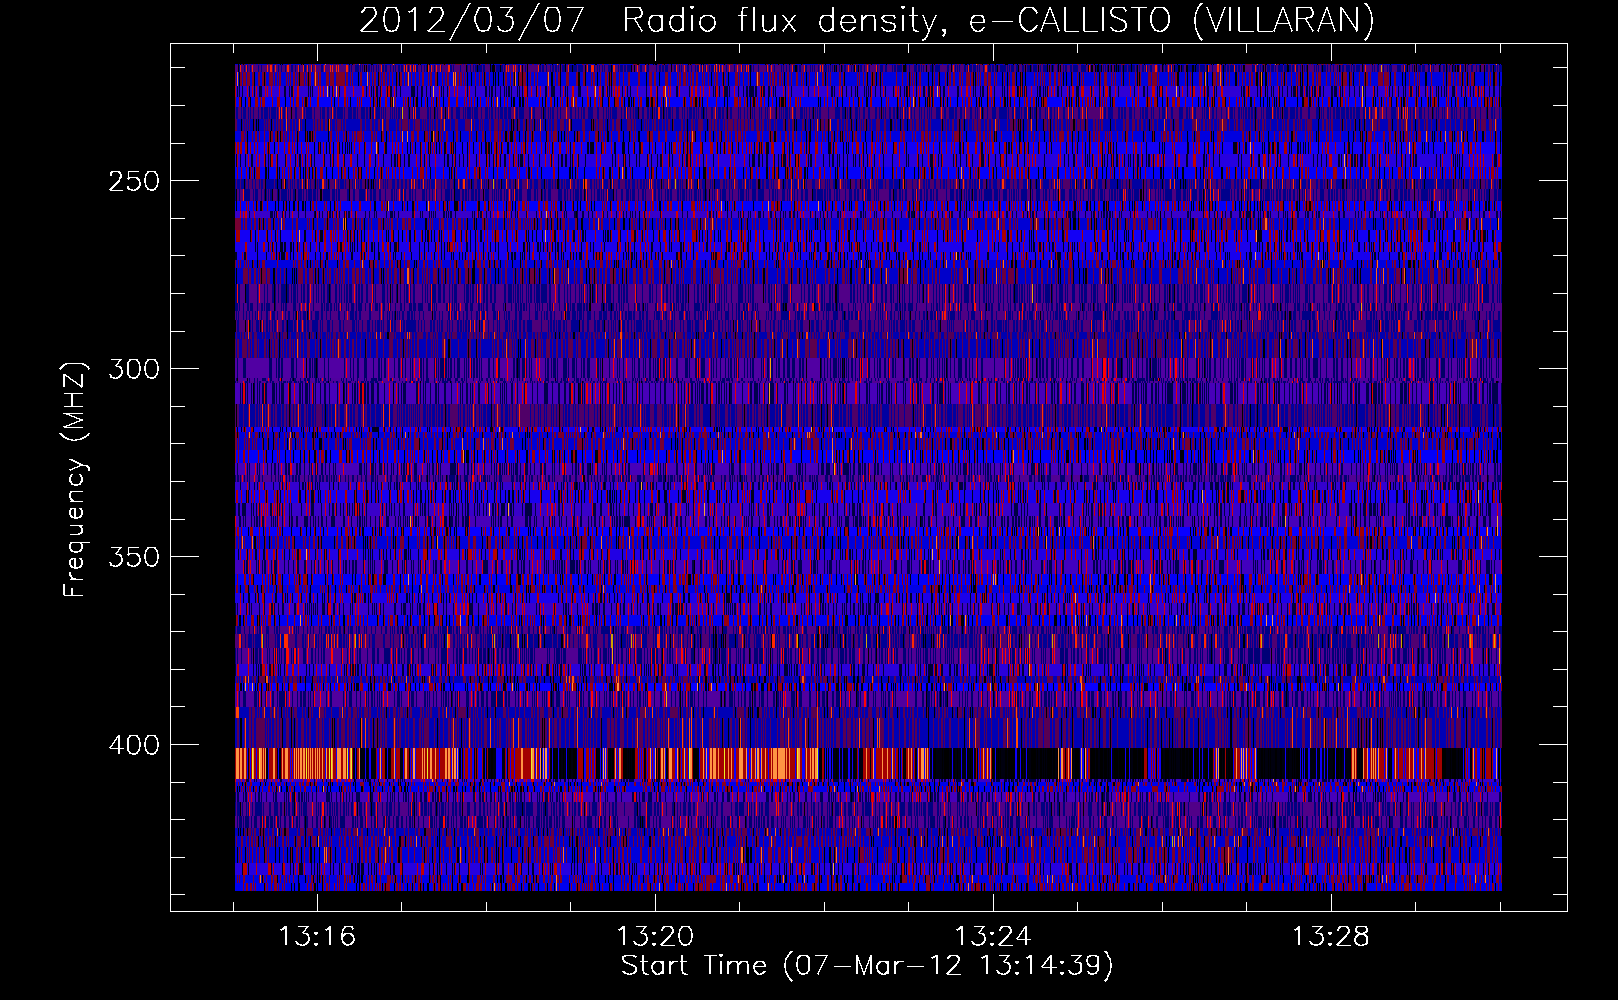This screenshot has width=1618, height=1000.
Task: Click the 300 frequency tick label
Action: pyautogui.click(x=134, y=369)
